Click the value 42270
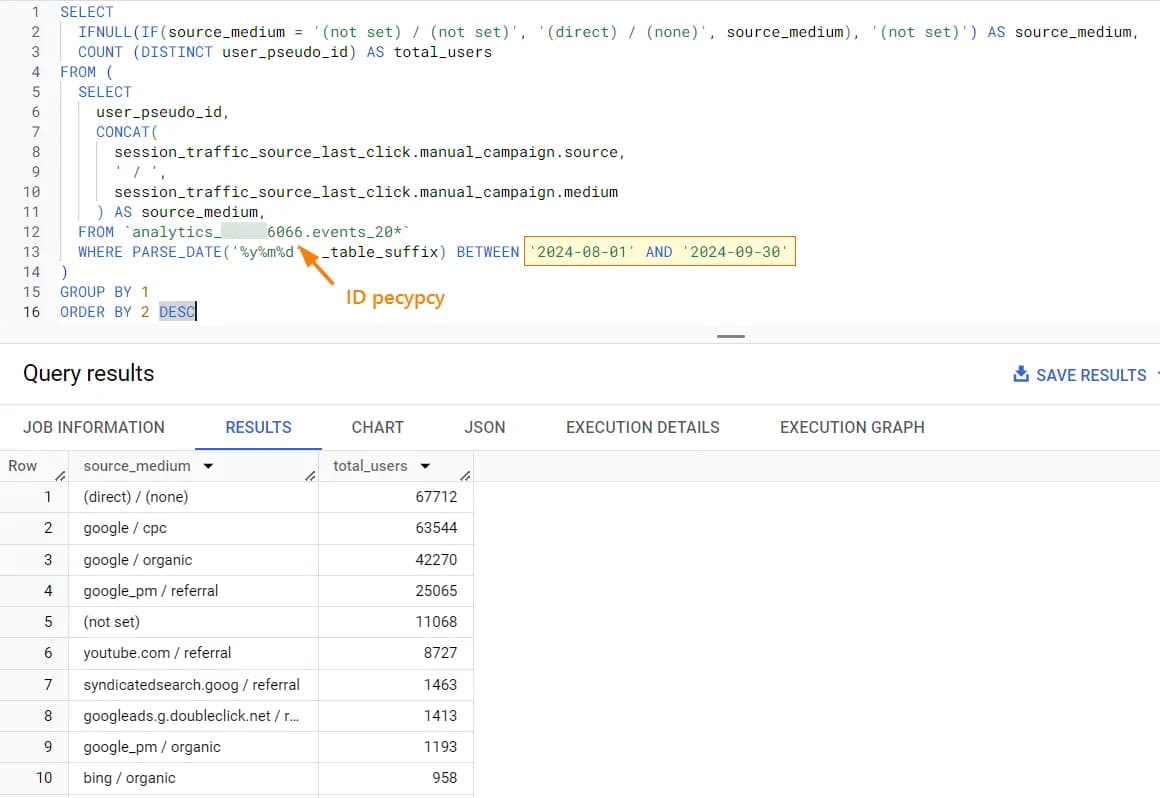 point(436,560)
